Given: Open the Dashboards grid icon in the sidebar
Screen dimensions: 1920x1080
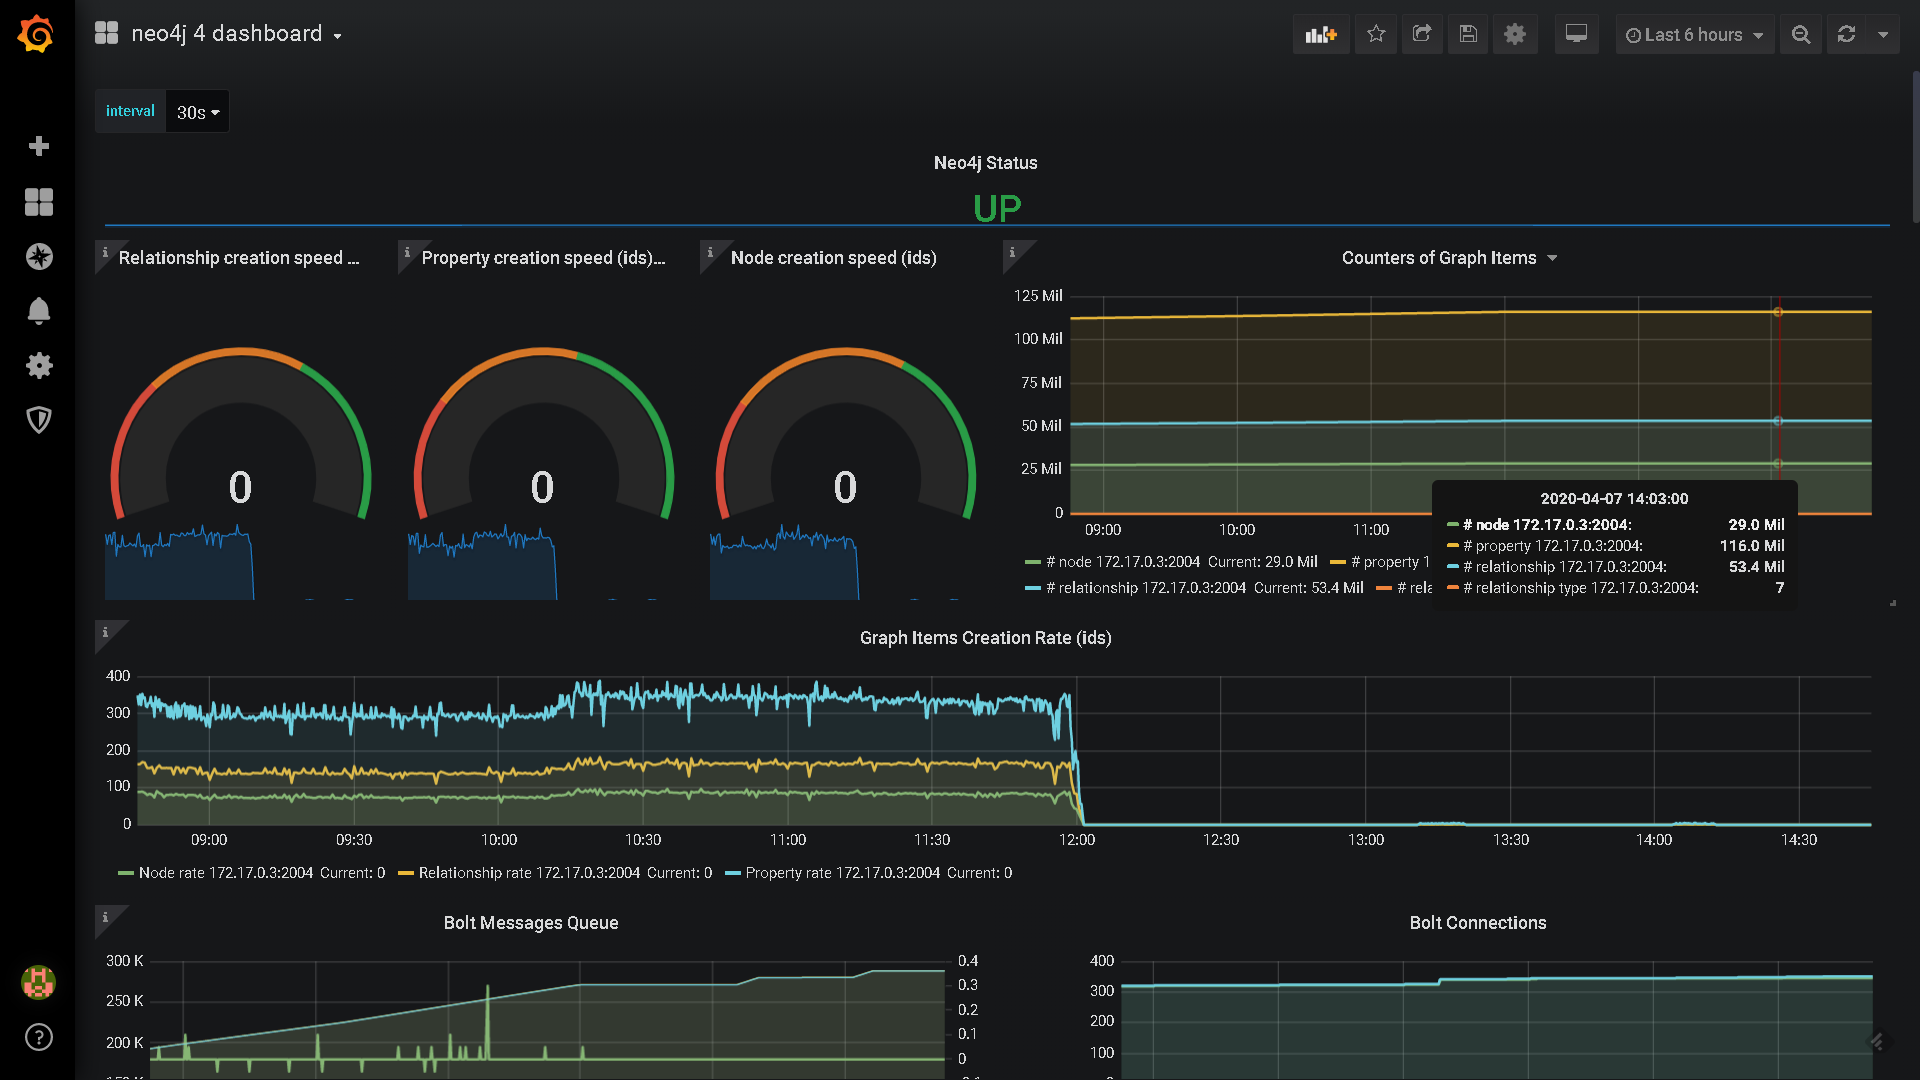Looking at the screenshot, I should point(39,202).
